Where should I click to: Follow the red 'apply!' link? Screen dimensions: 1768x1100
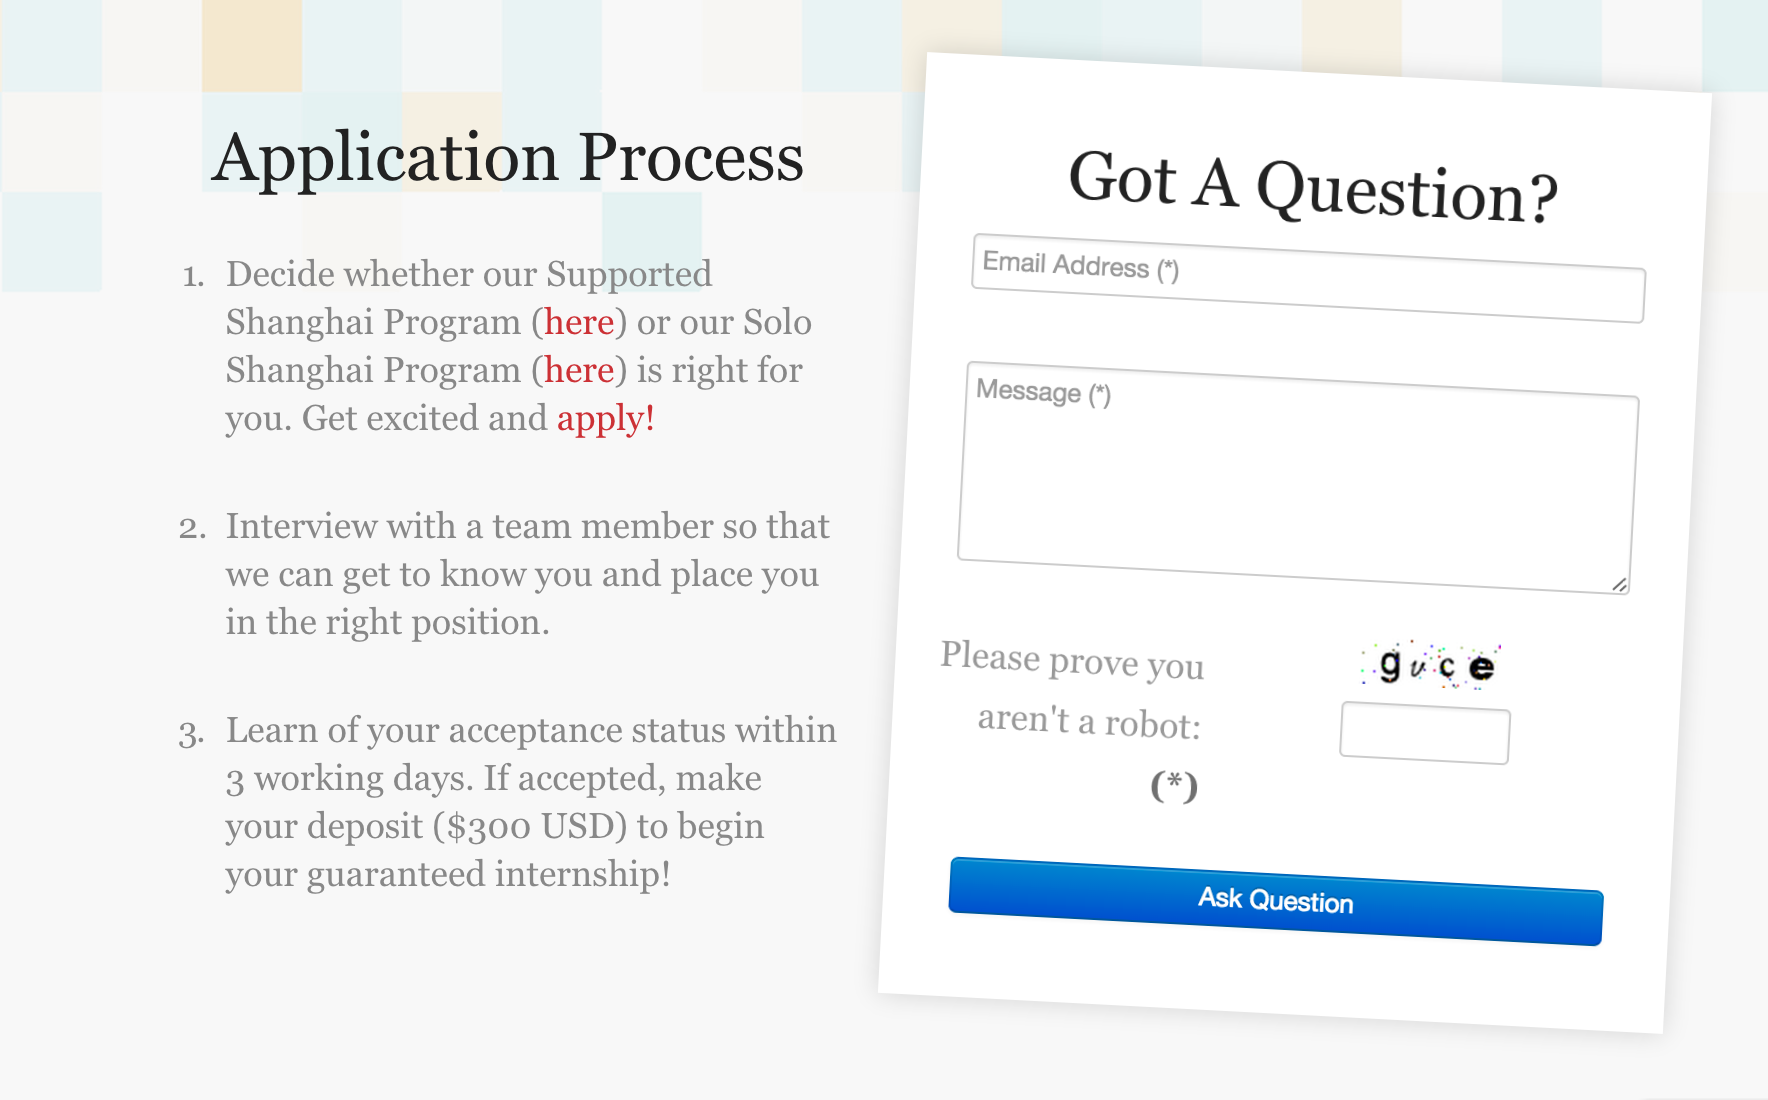tap(606, 419)
